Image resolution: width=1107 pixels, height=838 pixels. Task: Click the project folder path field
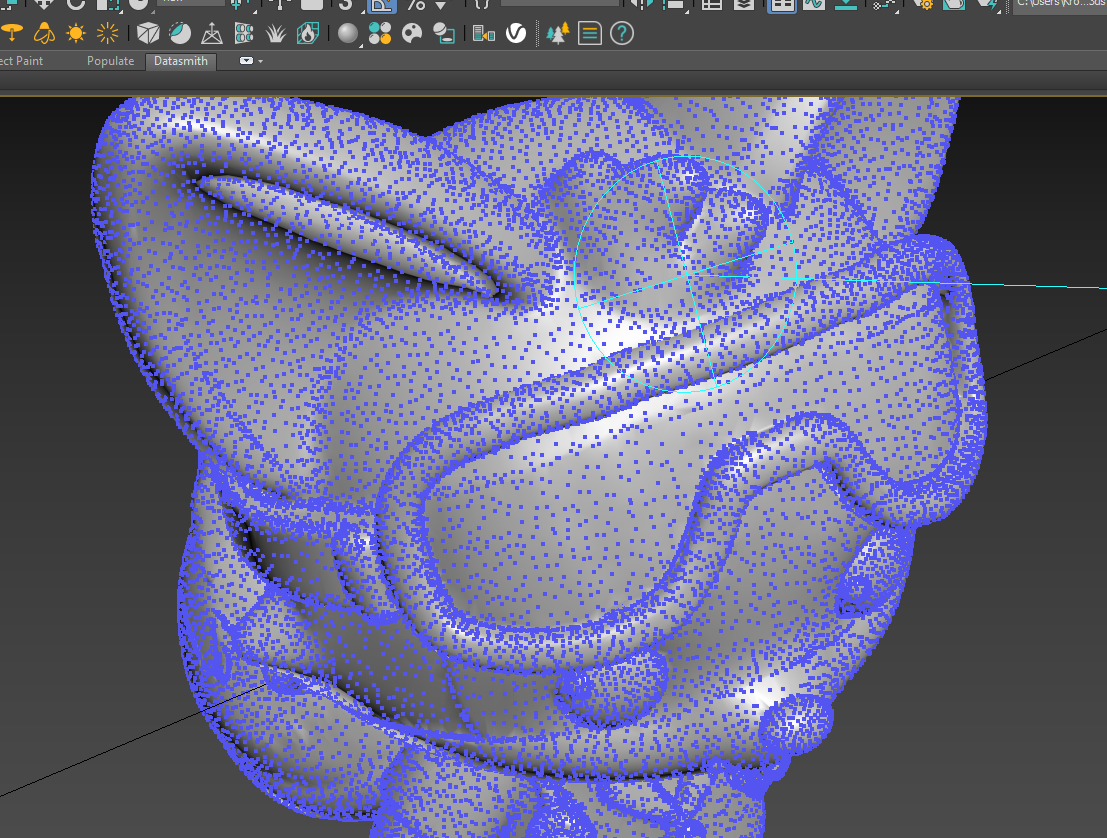click(1060, 6)
